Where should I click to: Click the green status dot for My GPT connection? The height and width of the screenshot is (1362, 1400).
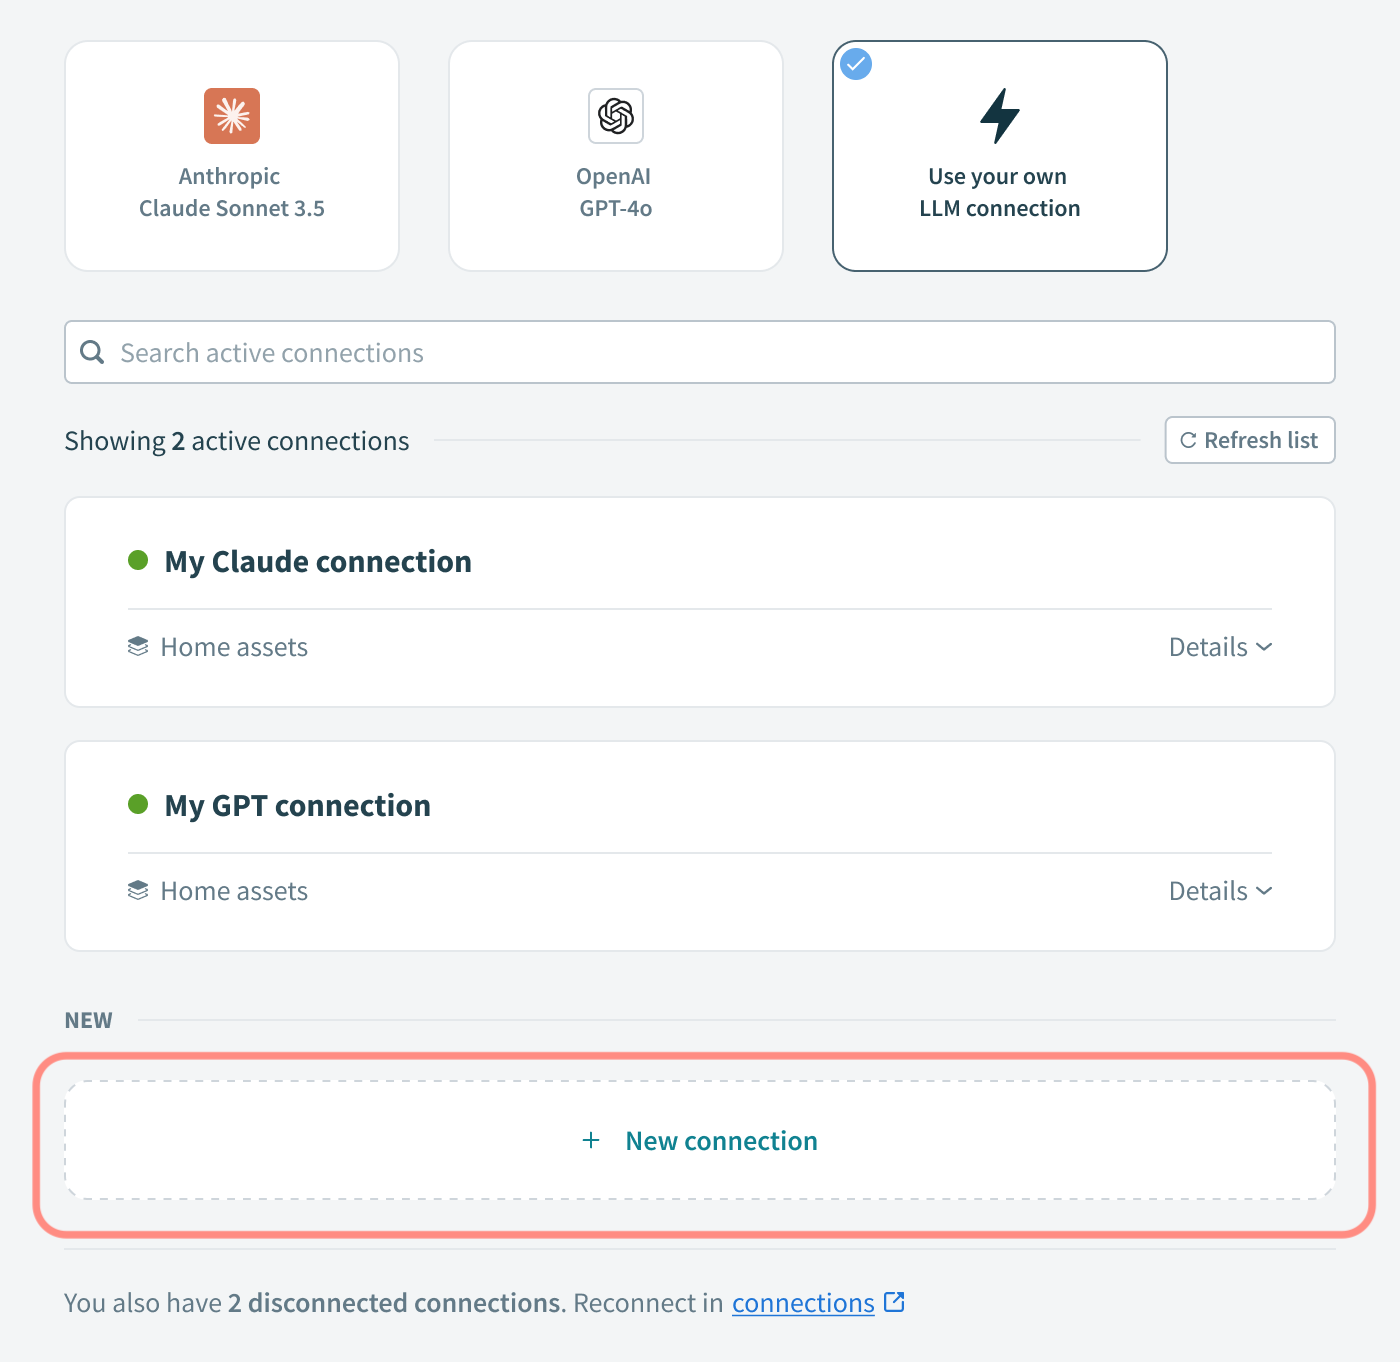click(138, 805)
